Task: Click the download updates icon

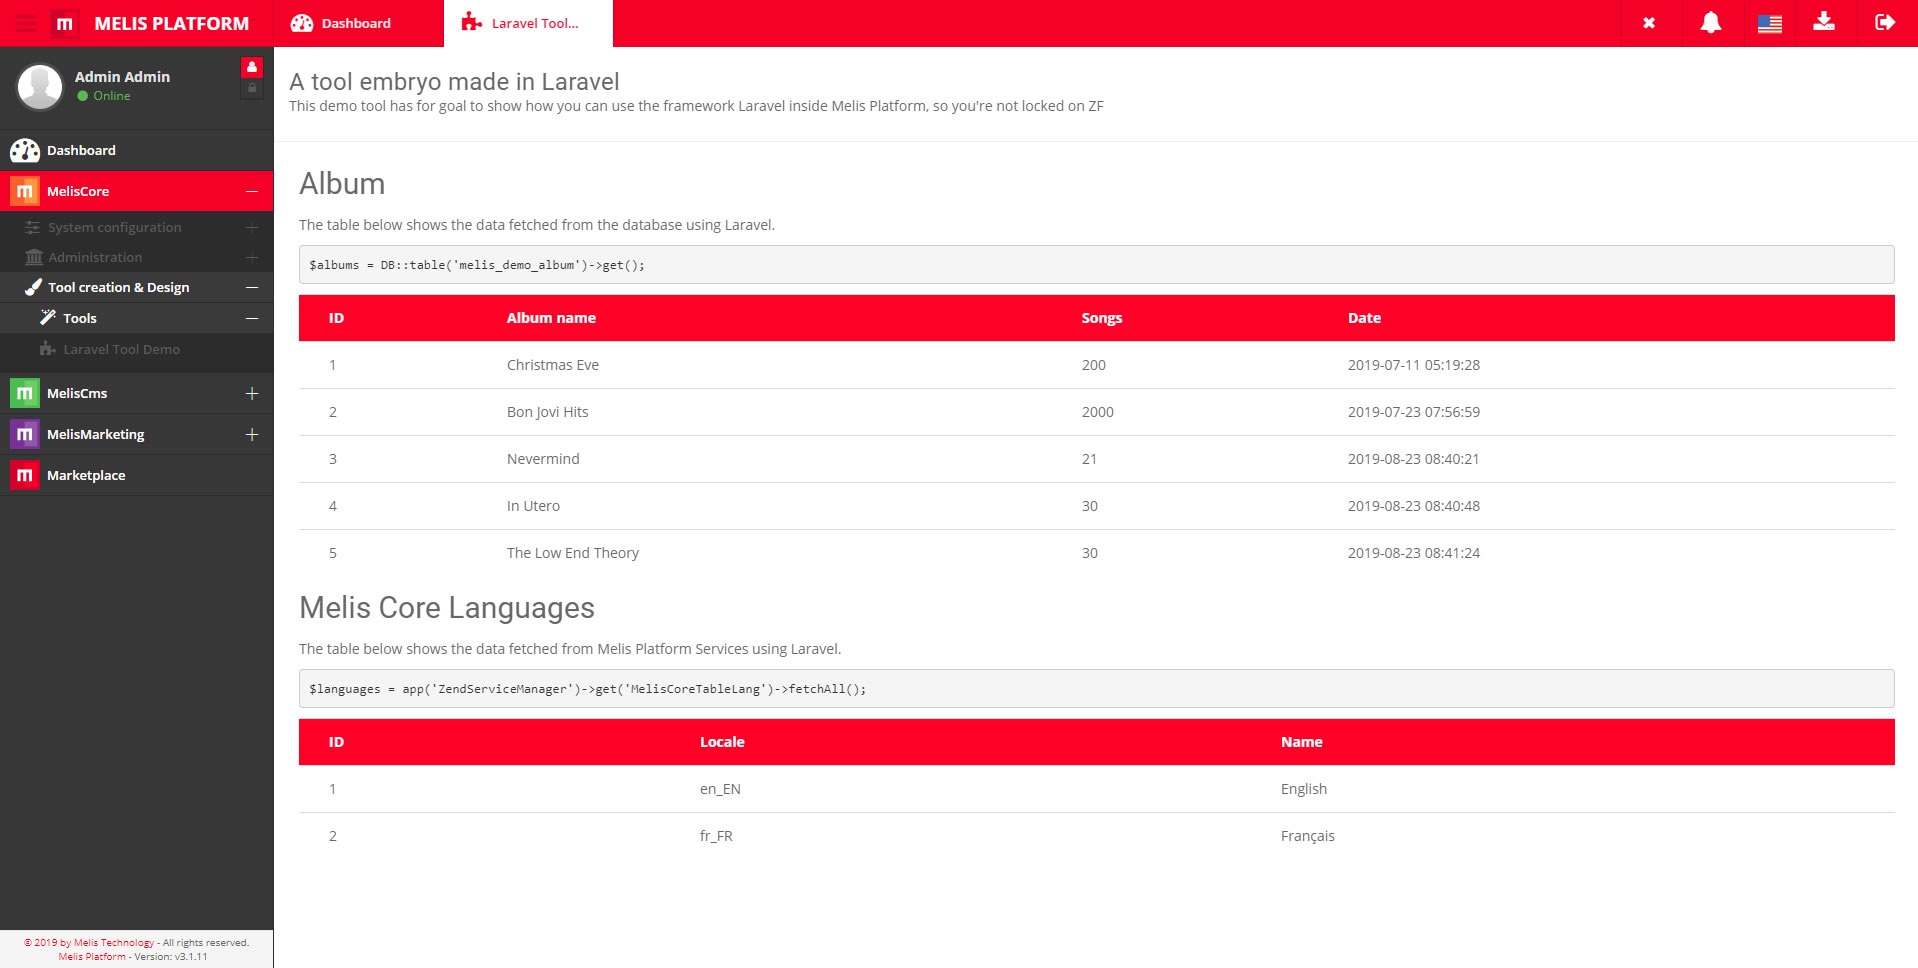Action: 1823,22
